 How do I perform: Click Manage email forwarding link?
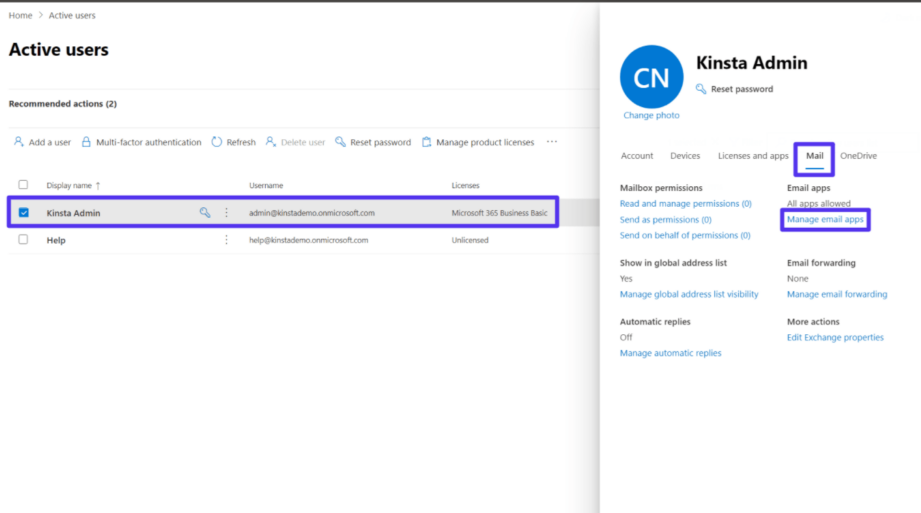pyautogui.click(x=837, y=294)
